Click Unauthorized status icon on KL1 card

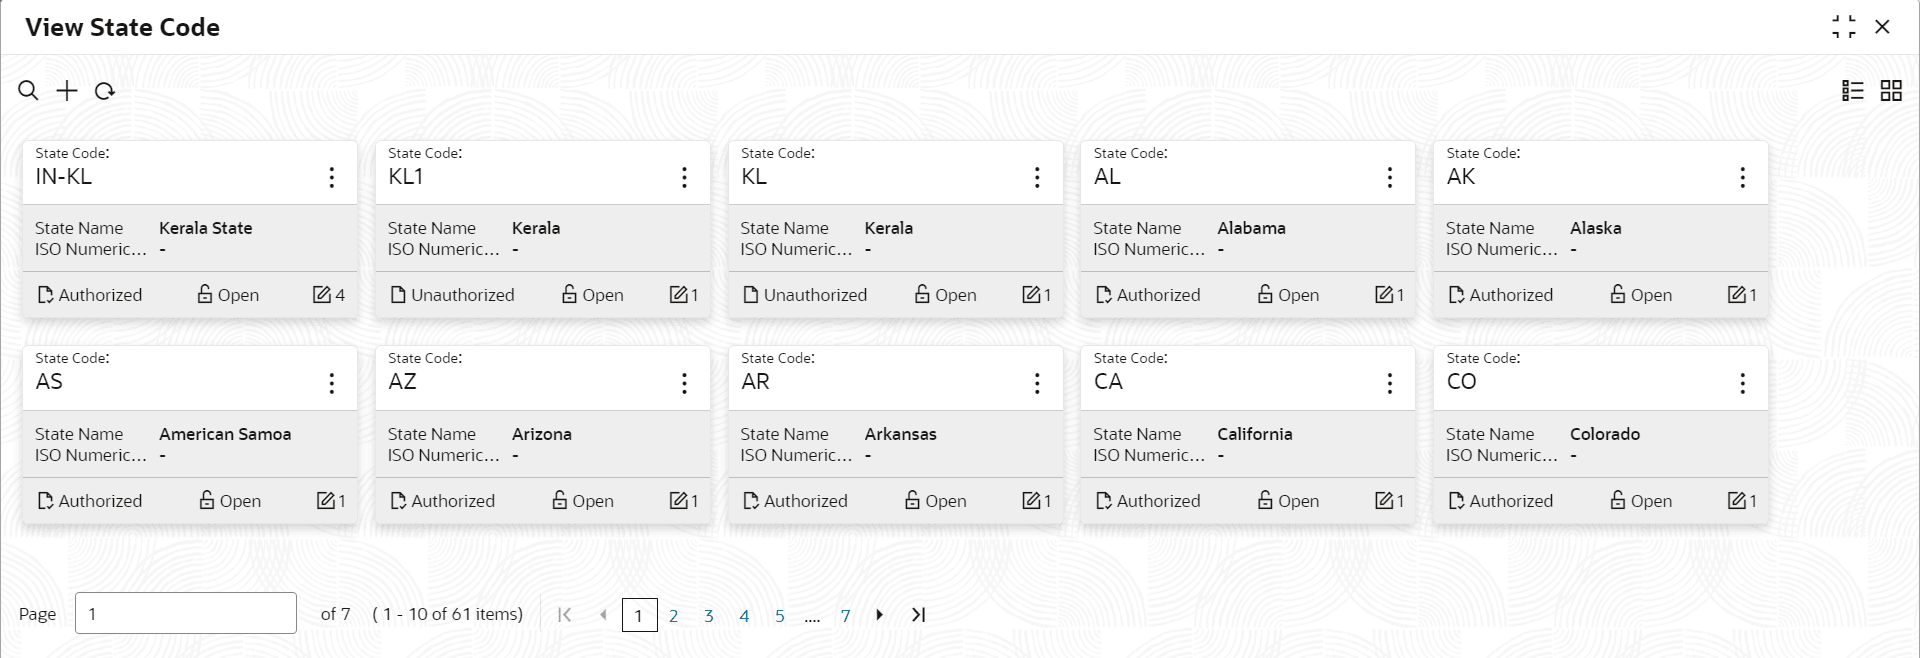point(398,295)
